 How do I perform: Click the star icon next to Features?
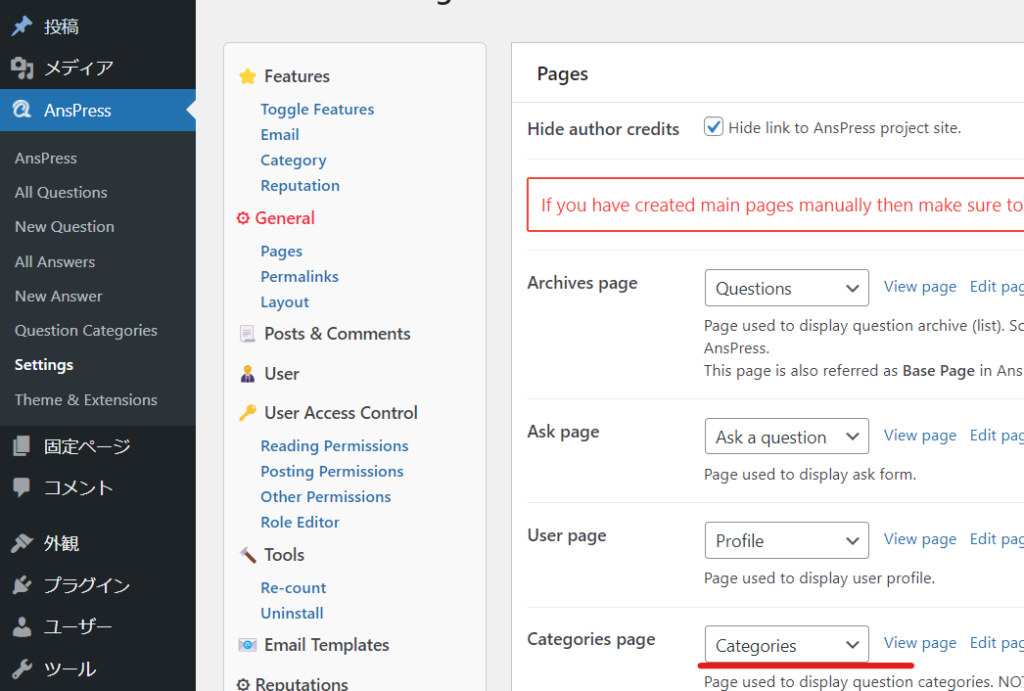tap(247, 77)
